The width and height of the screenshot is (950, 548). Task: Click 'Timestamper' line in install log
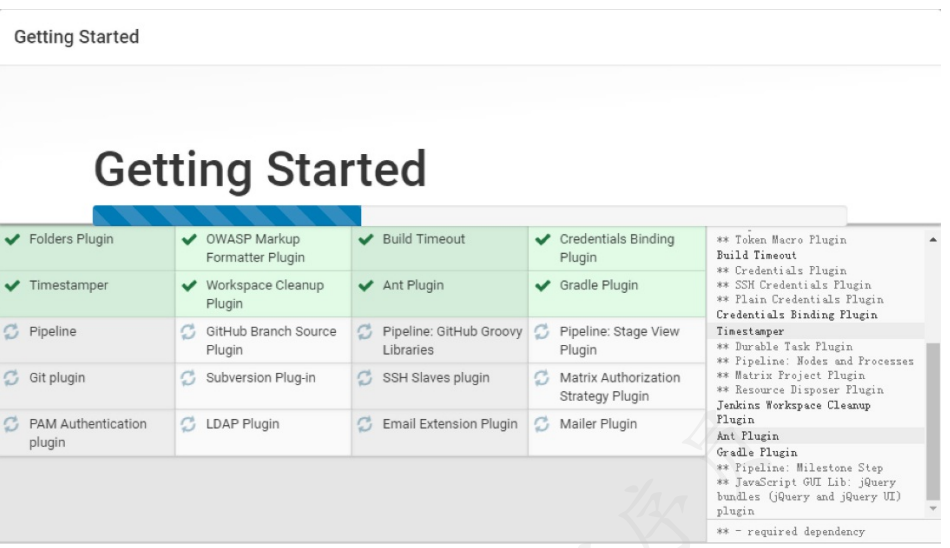[750, 332]
